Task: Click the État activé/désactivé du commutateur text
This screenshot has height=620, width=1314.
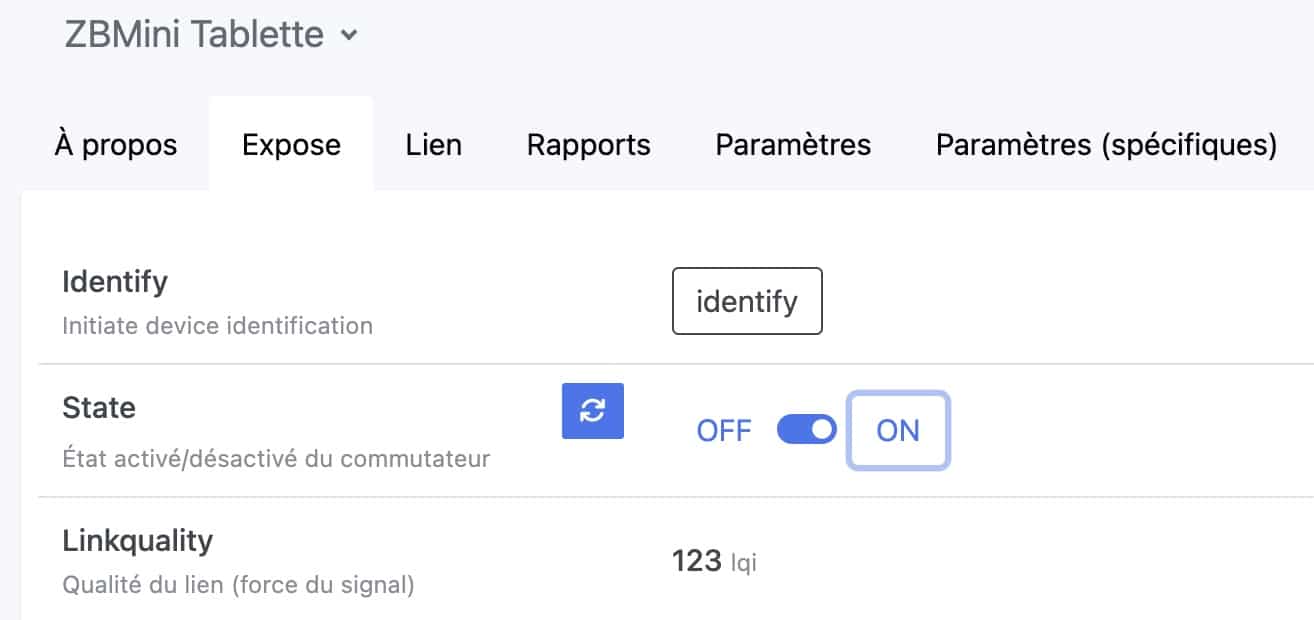Action: point(276,459)
